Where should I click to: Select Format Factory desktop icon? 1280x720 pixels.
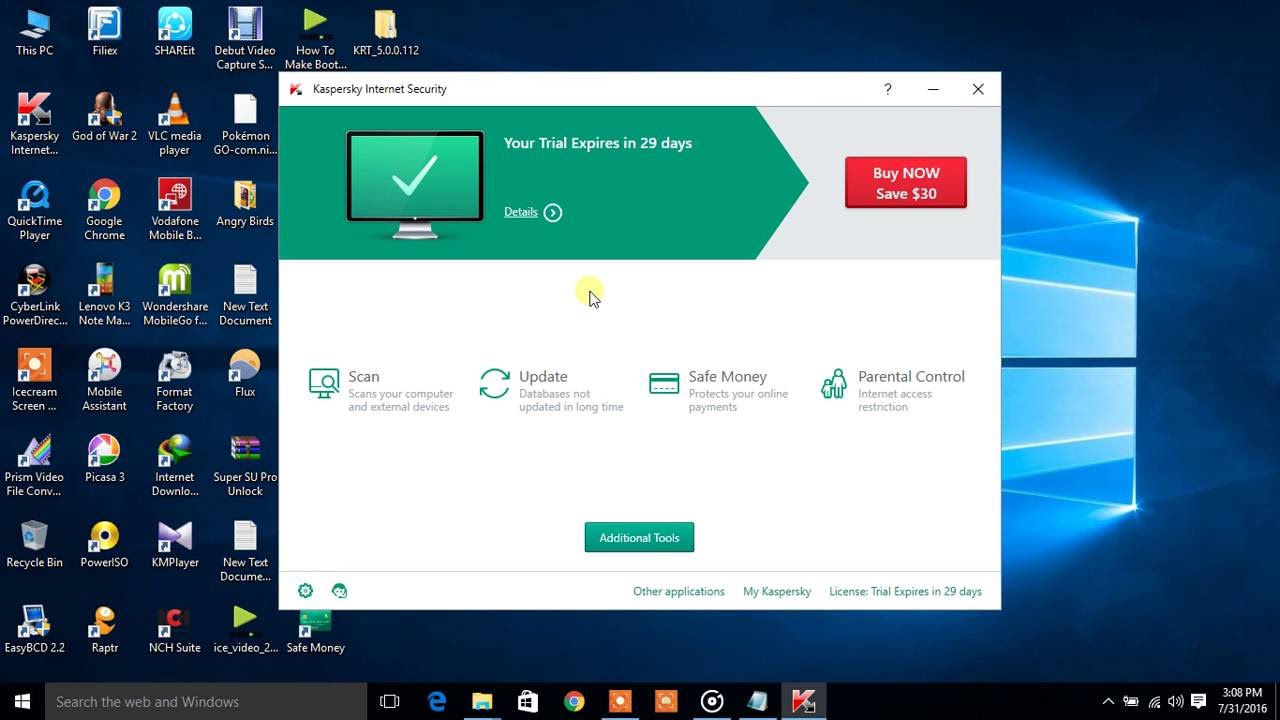point(174,380)
